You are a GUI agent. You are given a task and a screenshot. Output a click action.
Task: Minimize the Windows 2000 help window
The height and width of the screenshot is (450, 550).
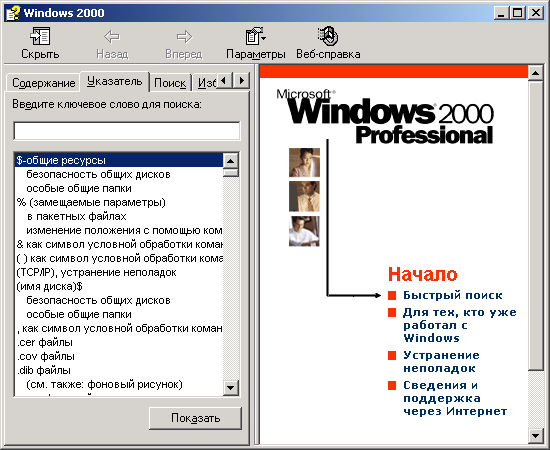coord(501,13)
